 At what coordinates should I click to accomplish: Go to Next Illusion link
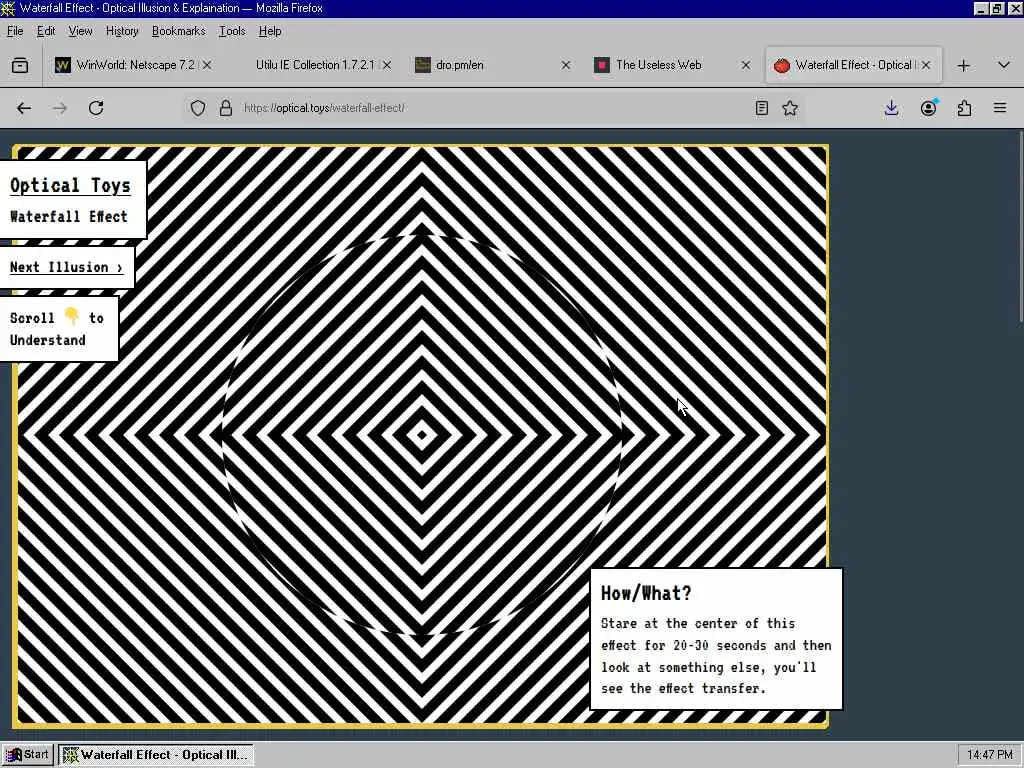[x=66, y=267]
